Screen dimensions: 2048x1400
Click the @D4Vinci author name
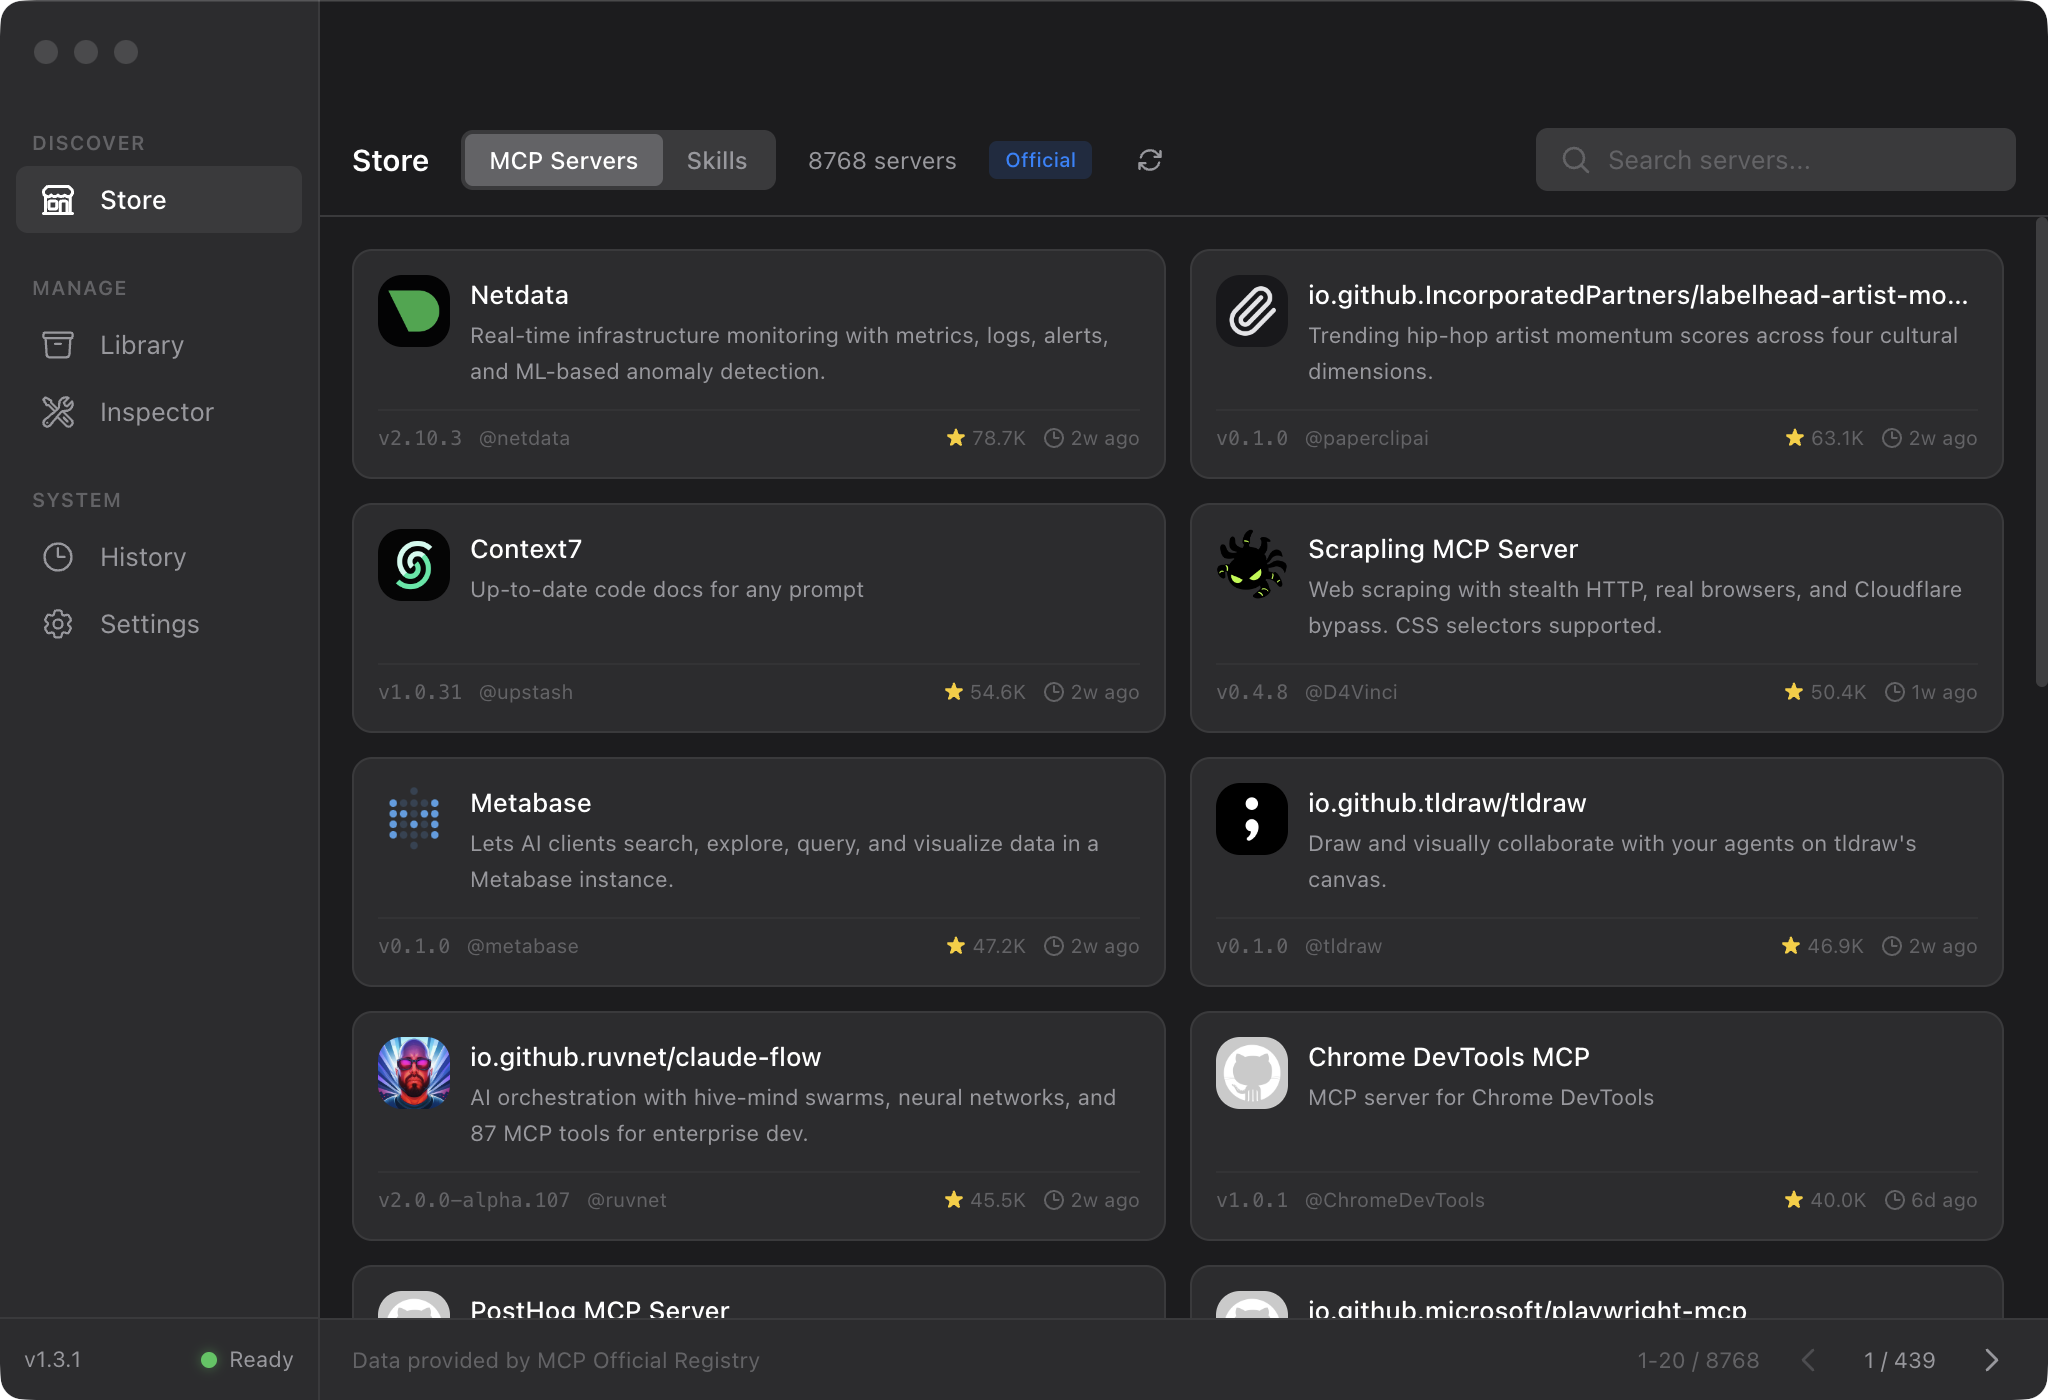click(1351, 692)
